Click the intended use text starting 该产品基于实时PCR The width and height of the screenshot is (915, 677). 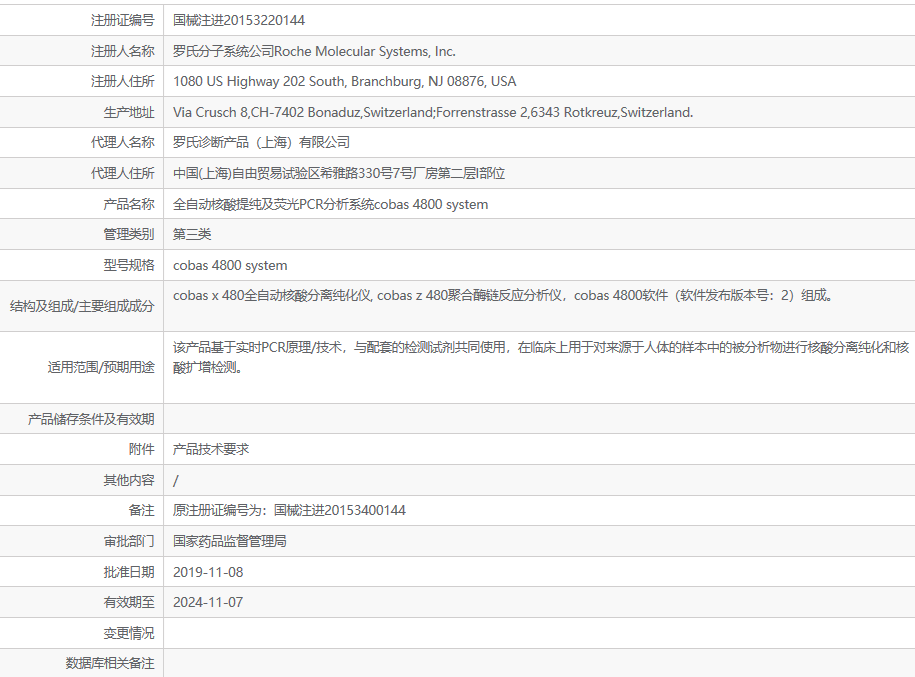541,357
